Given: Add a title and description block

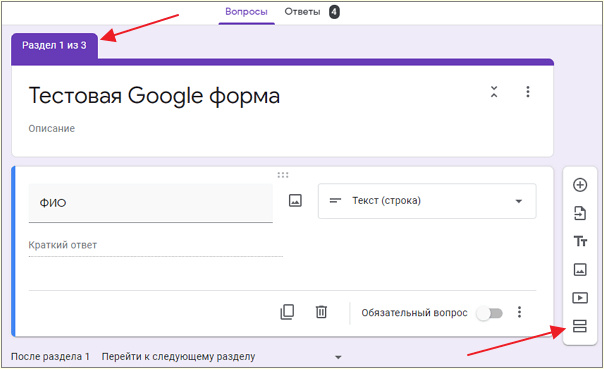Looking at the screenshot, I should point(580,242).
